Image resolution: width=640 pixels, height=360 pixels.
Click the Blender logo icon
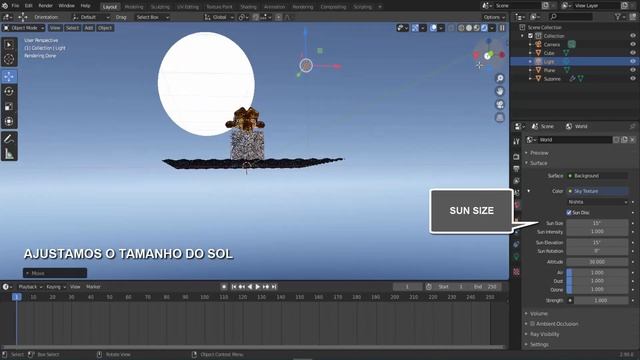(4, 6)
